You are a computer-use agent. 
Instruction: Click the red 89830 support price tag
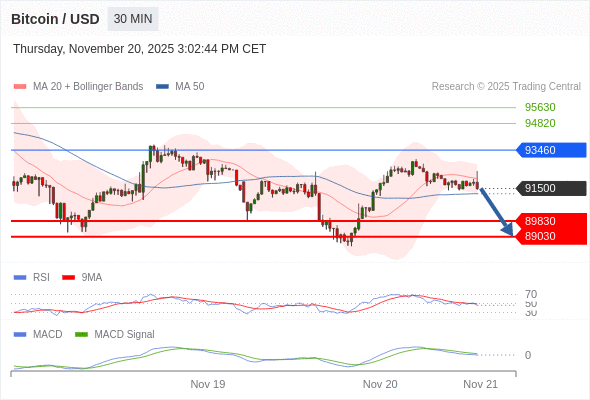point(551,221)
